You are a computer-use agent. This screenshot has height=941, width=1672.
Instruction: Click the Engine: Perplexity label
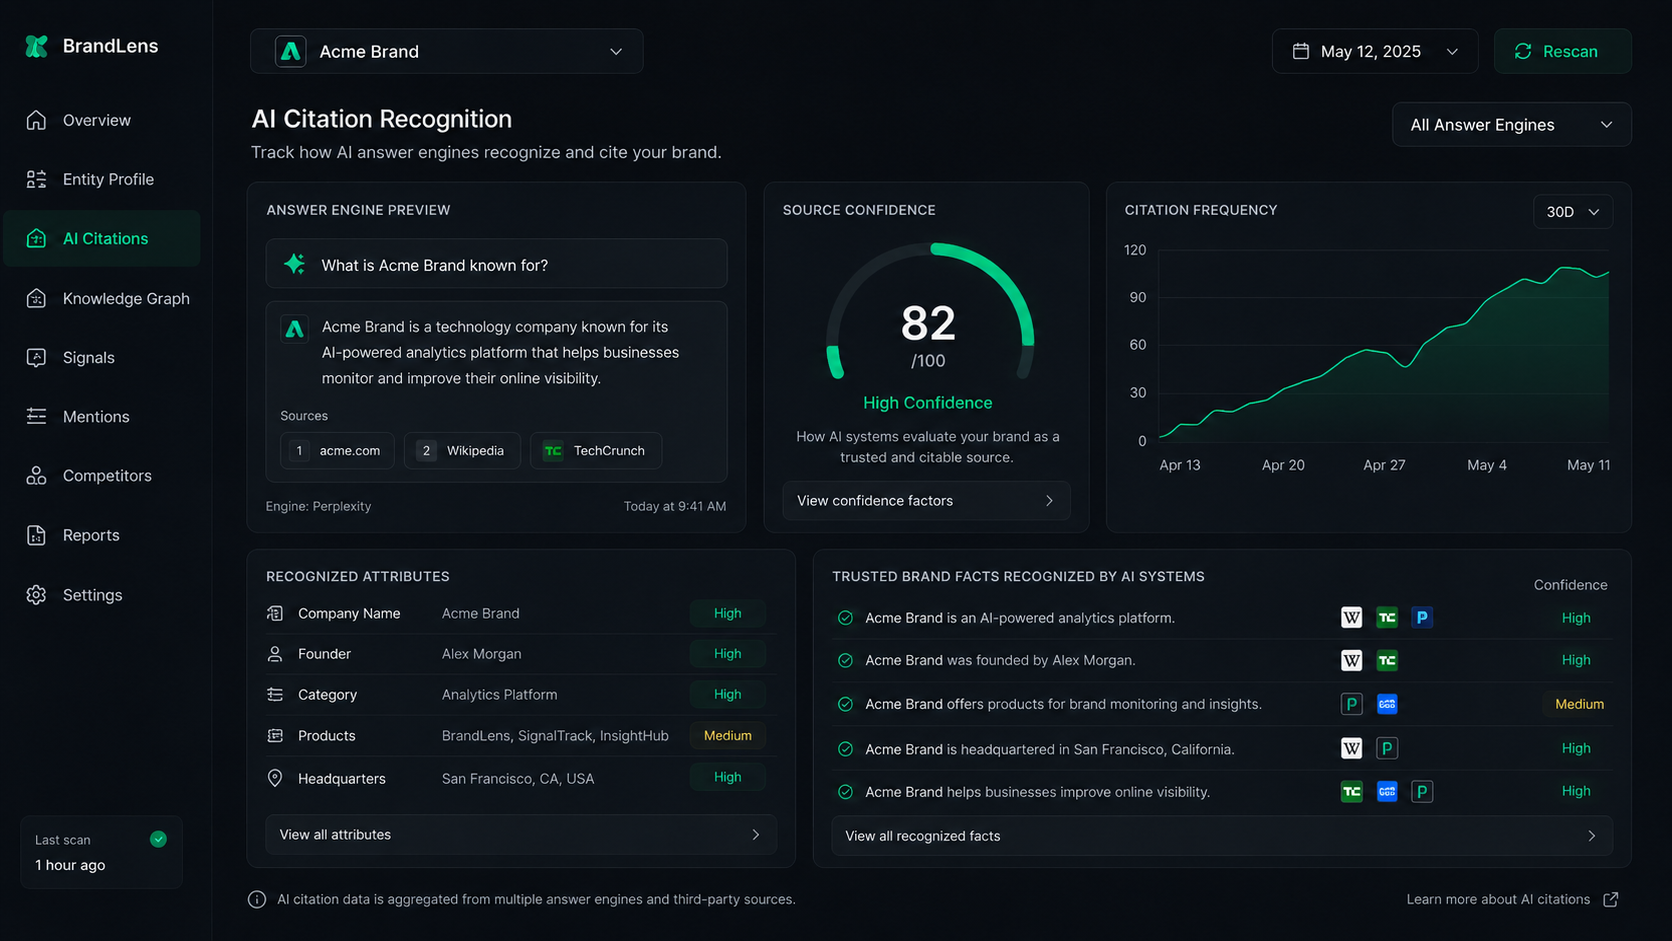318,506
